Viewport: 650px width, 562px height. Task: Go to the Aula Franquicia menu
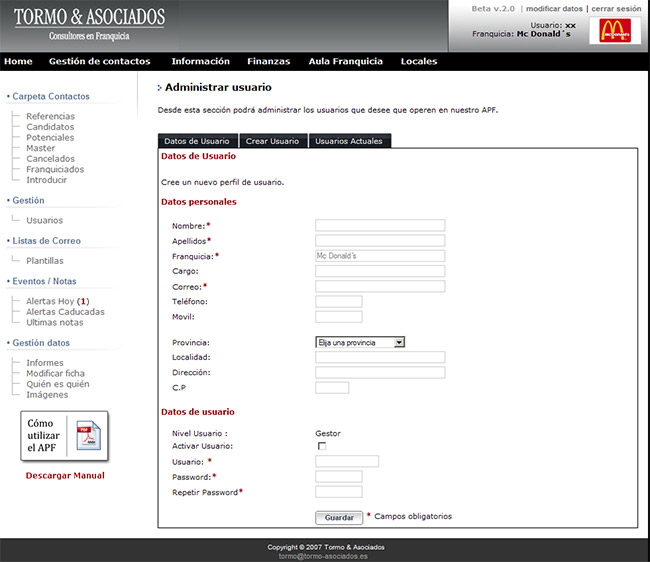pos(345,61)
